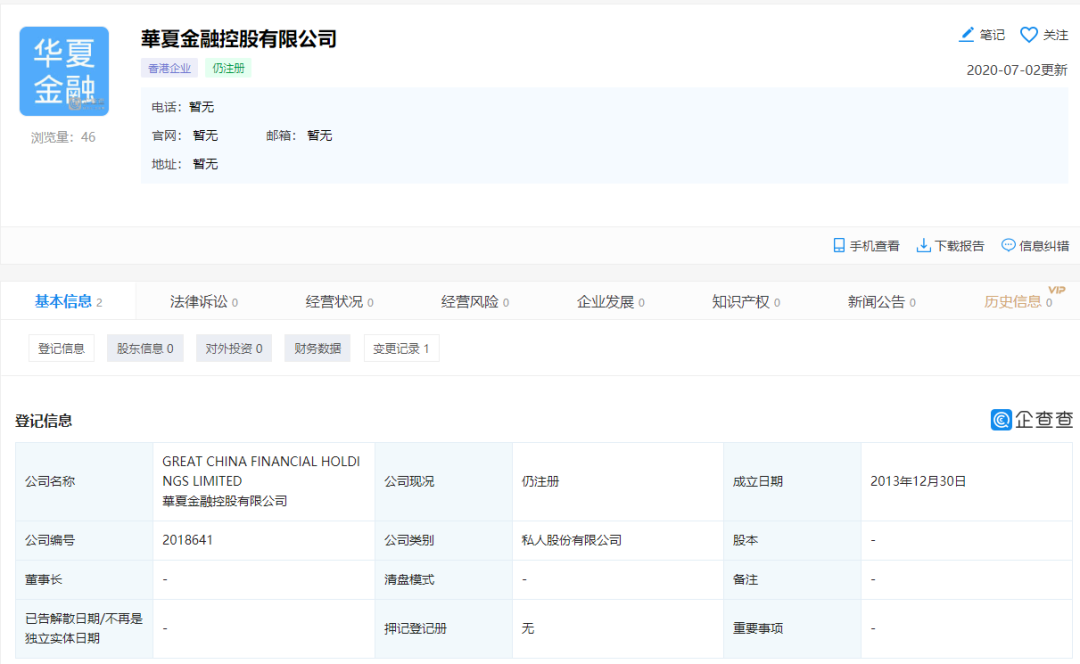
Task: Click the 2020-07-02更新 date text
Action: click(x=1017, y=70)
